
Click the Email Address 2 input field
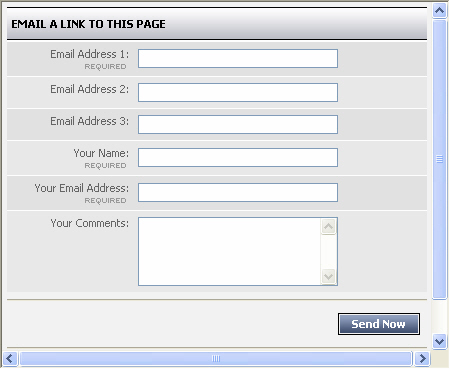(238, 93)
